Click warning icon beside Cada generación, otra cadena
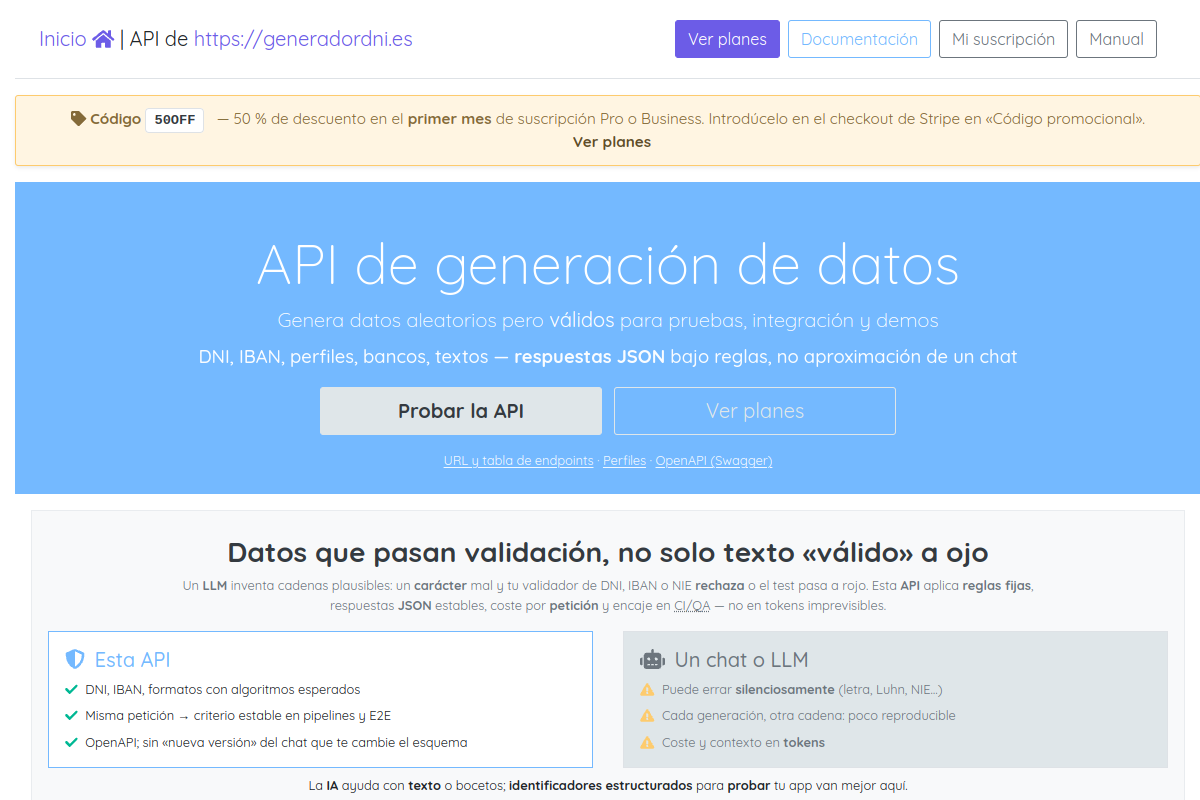Image resolution: width=1200 pixels, height=800 pixels. (x=647, y=716)
